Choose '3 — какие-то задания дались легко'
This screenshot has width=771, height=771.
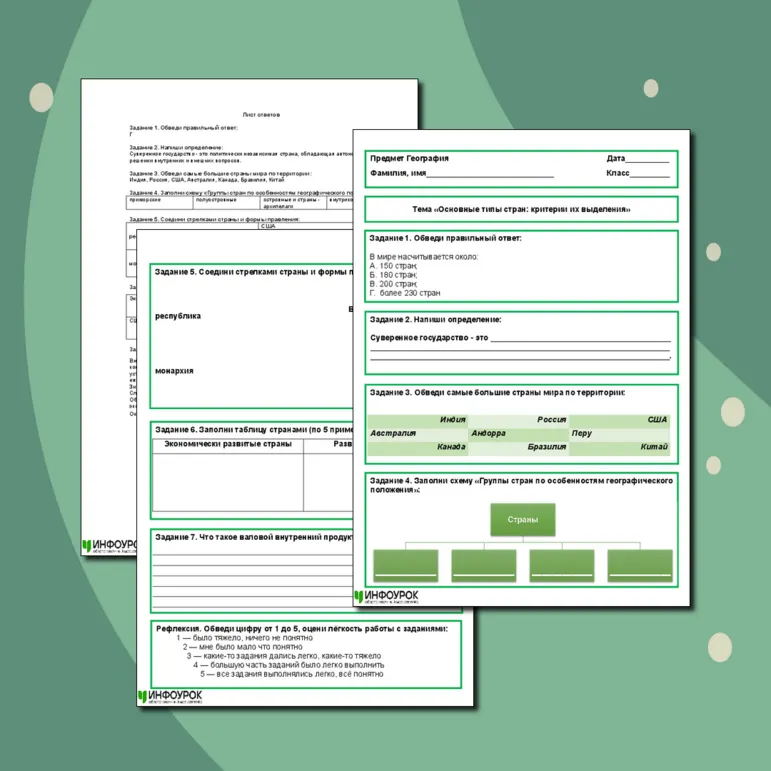pyautogui.click(x=284, y=656)
